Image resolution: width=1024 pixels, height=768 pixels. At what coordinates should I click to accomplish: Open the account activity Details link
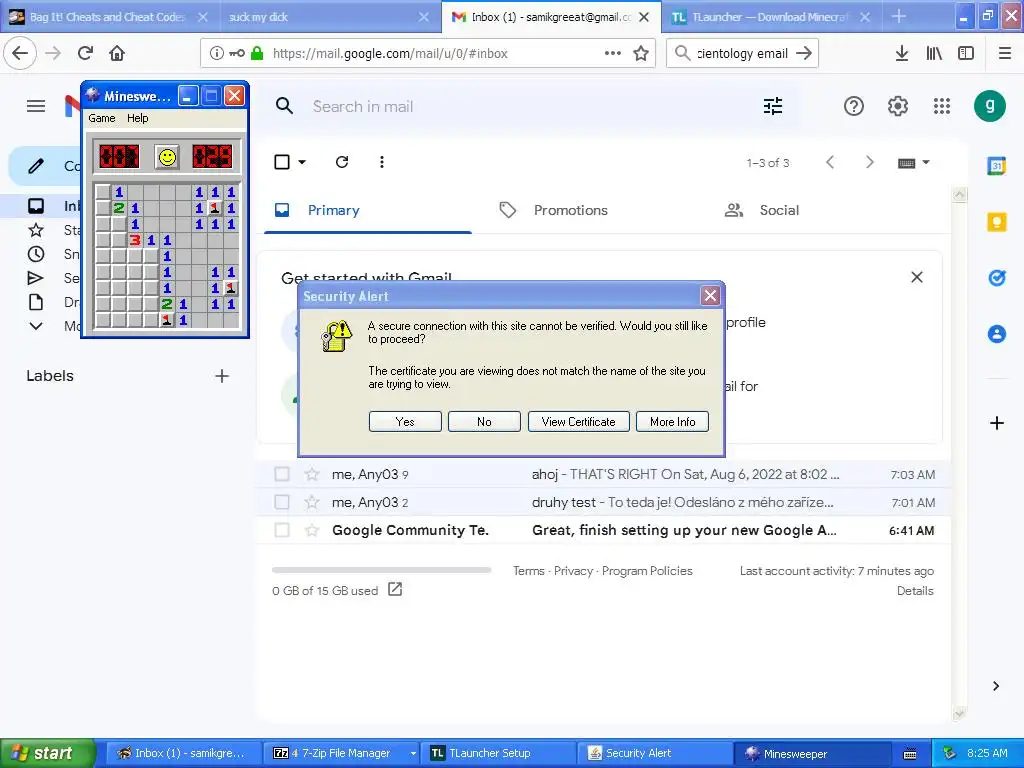pos(915,590)
